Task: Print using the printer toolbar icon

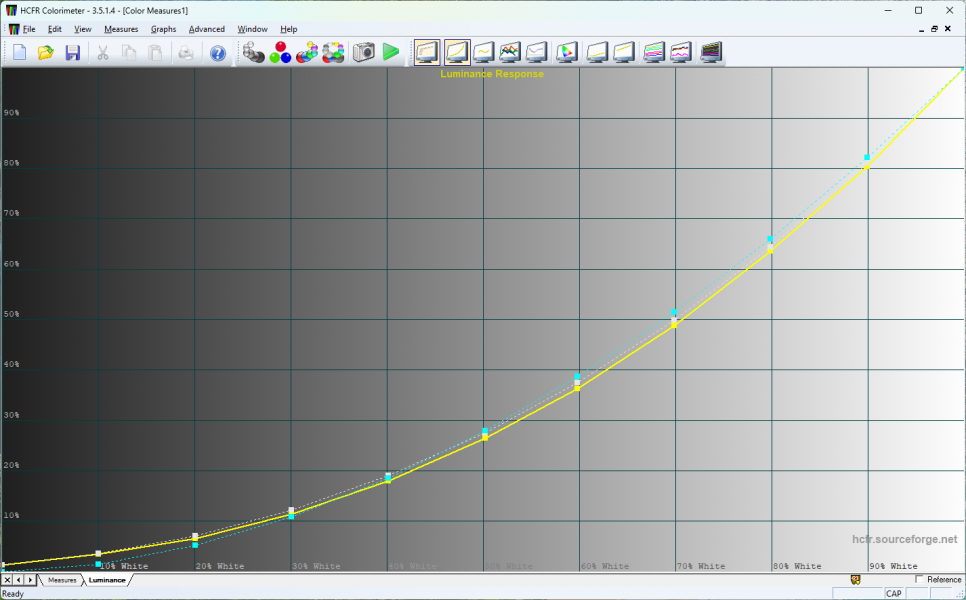Action: (185, 52)
